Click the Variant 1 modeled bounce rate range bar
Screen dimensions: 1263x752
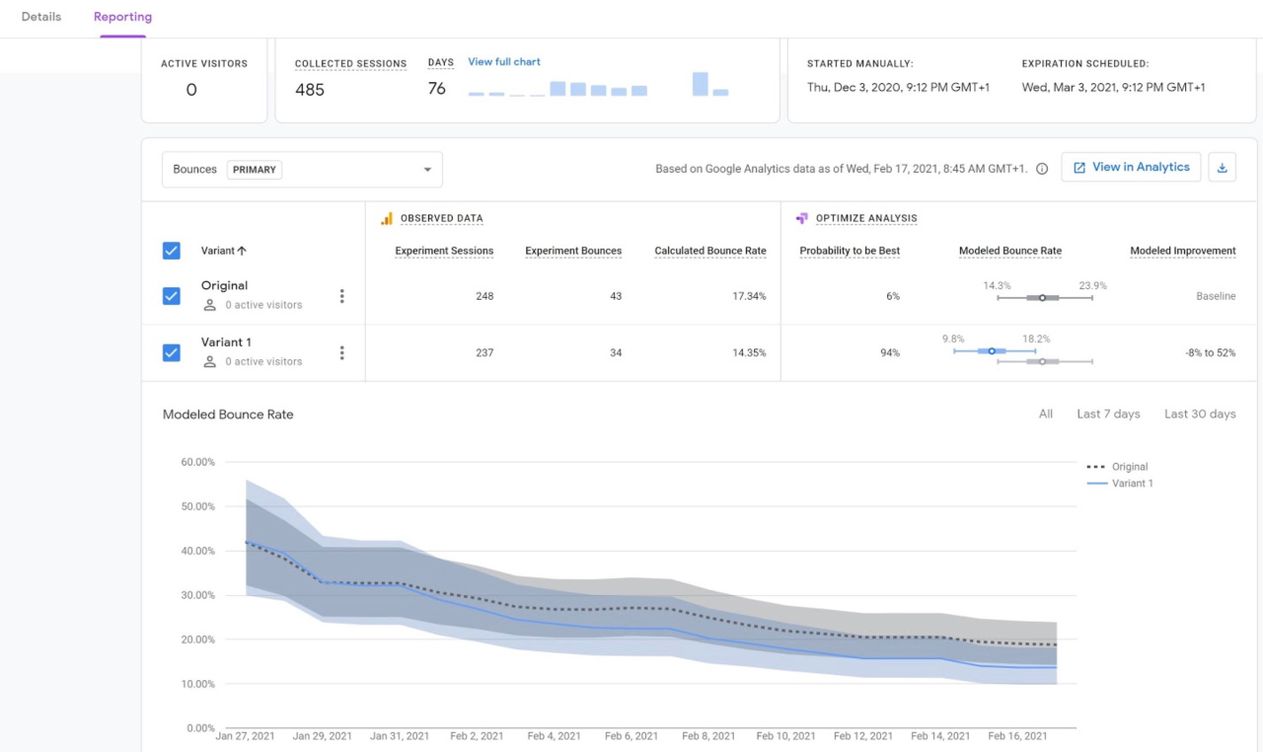pyautogui.click(x=994, y=351)
